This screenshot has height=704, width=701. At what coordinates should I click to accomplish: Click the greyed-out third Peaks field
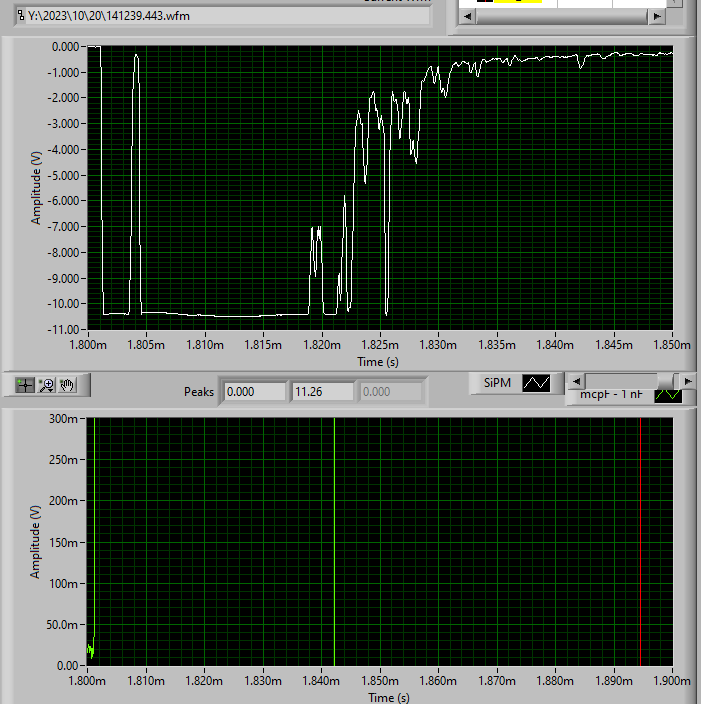click(x=391, y=392)
